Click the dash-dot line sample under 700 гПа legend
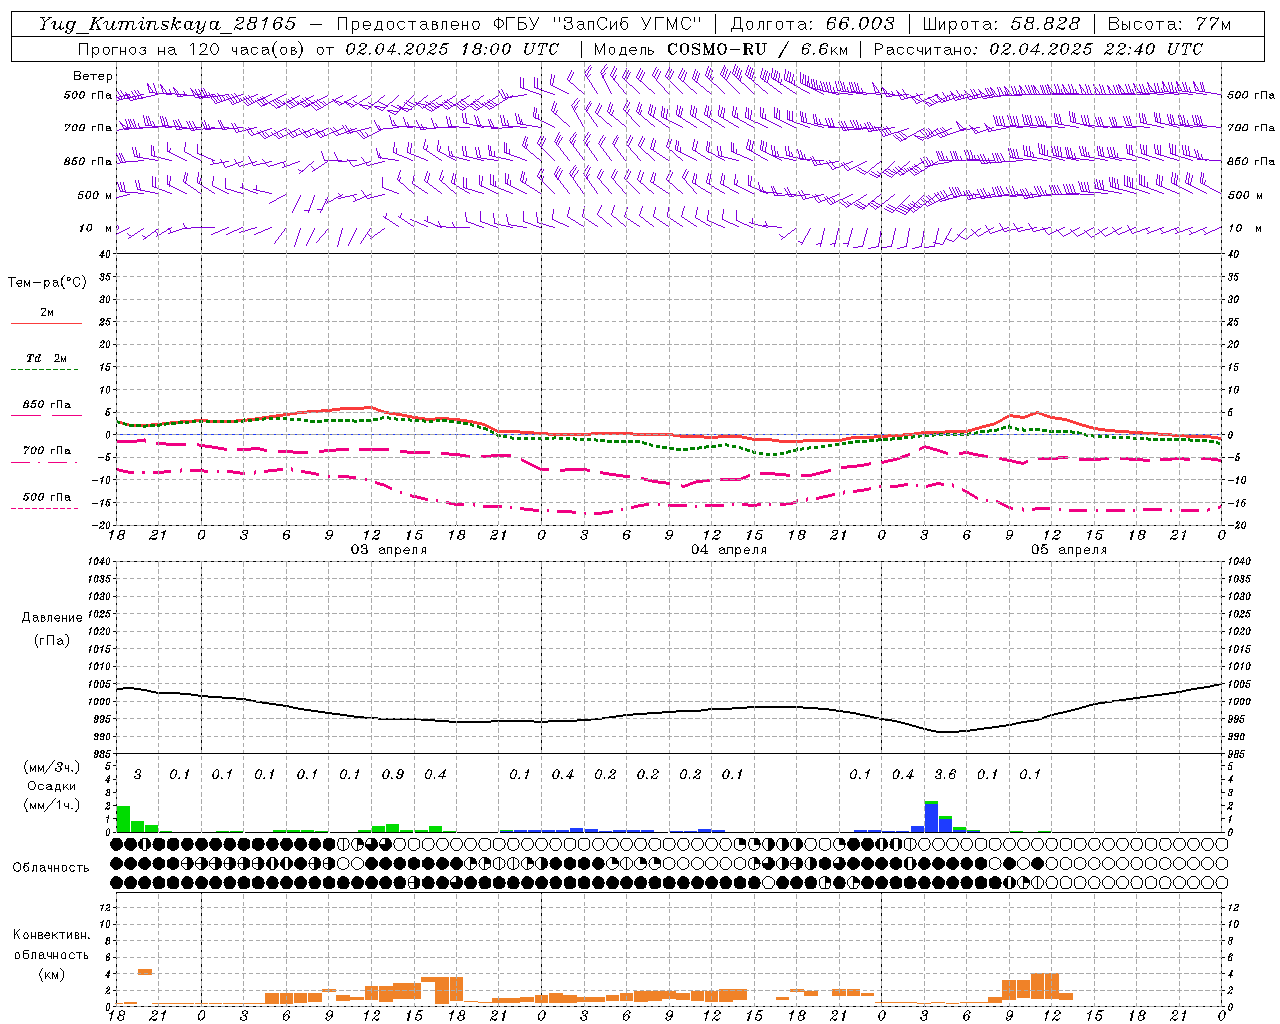This screenshot has width=1280, height=1024. [45, 463]
